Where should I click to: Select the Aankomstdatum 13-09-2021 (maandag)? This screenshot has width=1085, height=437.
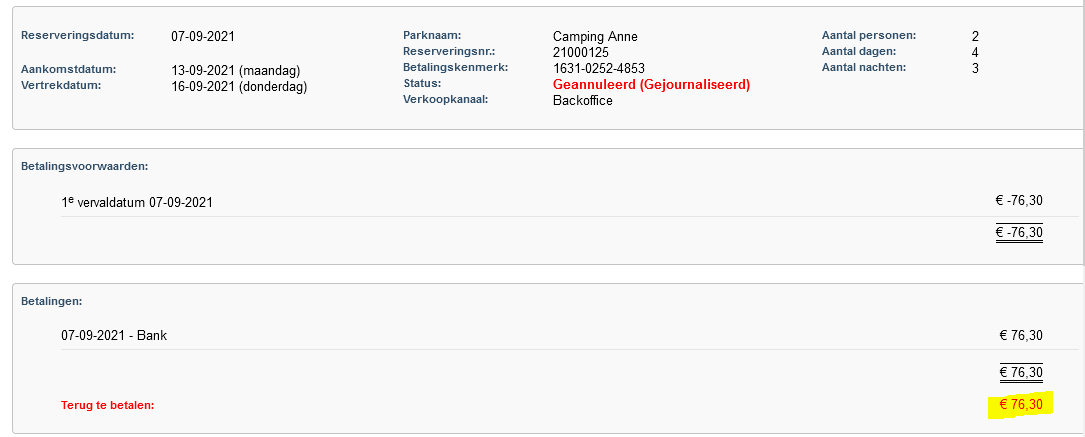235,71
